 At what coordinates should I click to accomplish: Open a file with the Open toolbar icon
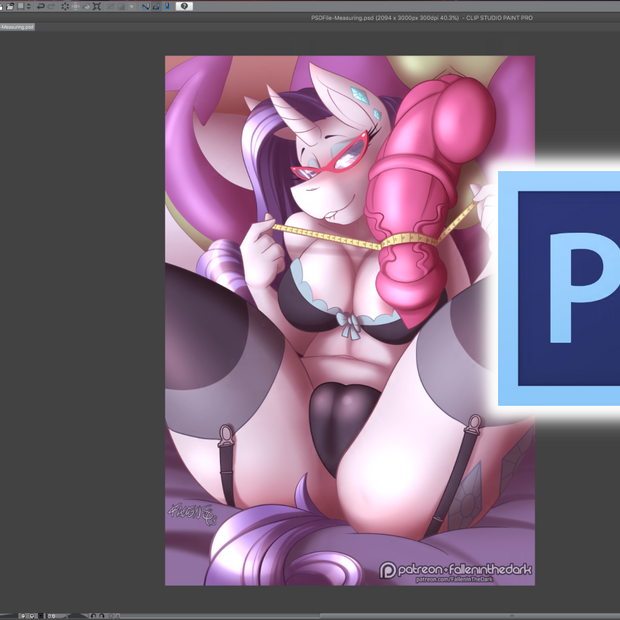click(x=10, y=6)
